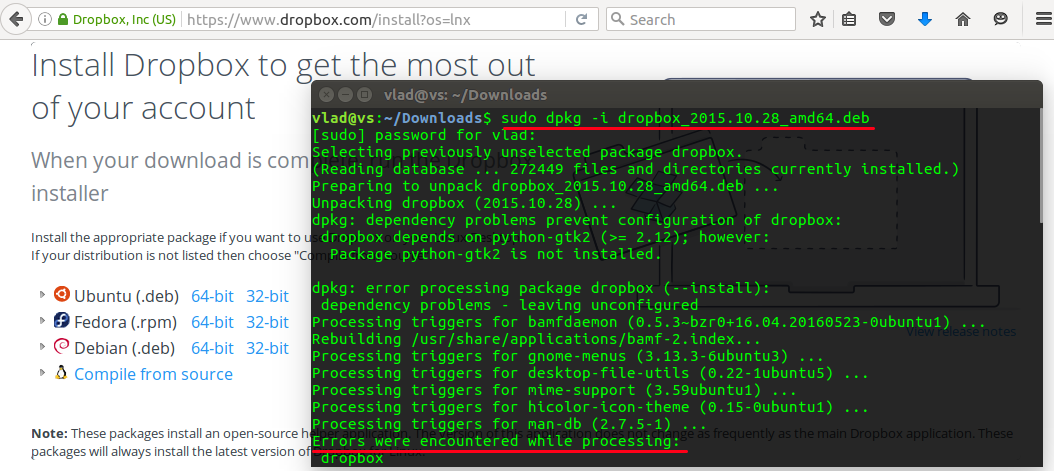Screen dimensions: 1054x471
Task: Expand the Debian (.deb) row triangle
Action: 42,347
